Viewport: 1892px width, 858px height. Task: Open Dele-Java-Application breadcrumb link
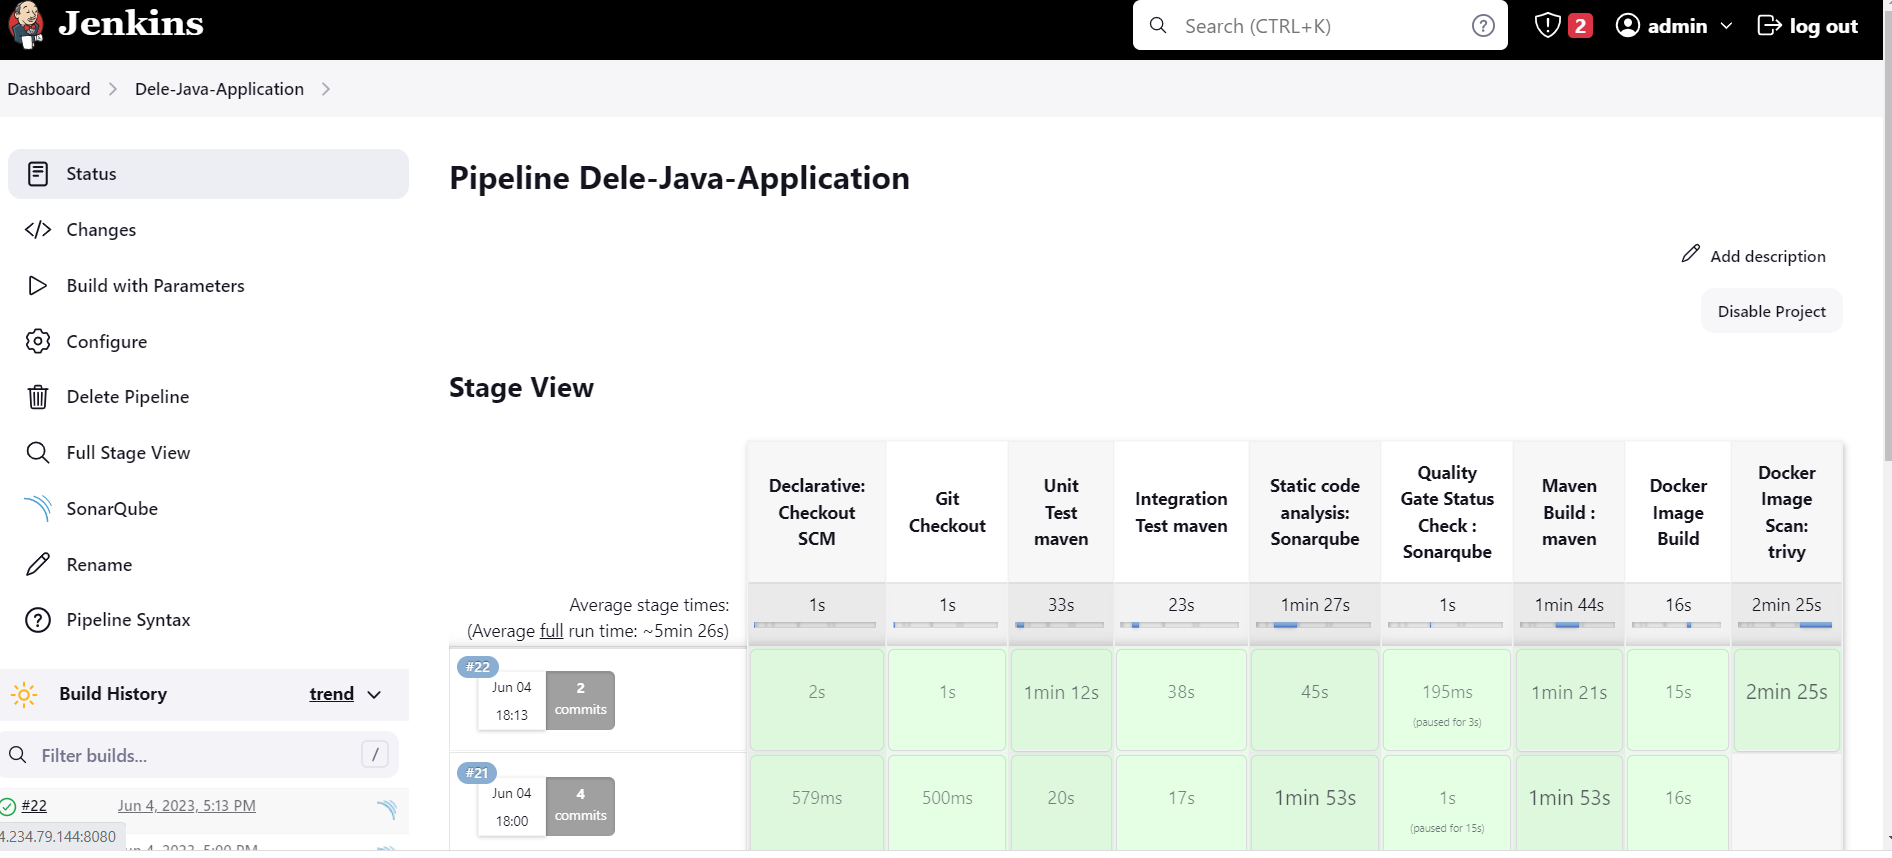[x=219, y=89]
